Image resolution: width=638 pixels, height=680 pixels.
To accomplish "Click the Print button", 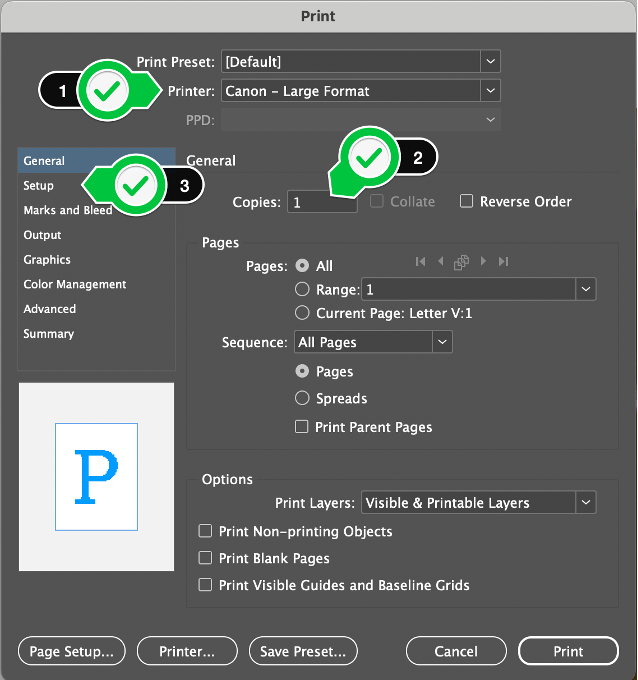I will coord(568,651).
